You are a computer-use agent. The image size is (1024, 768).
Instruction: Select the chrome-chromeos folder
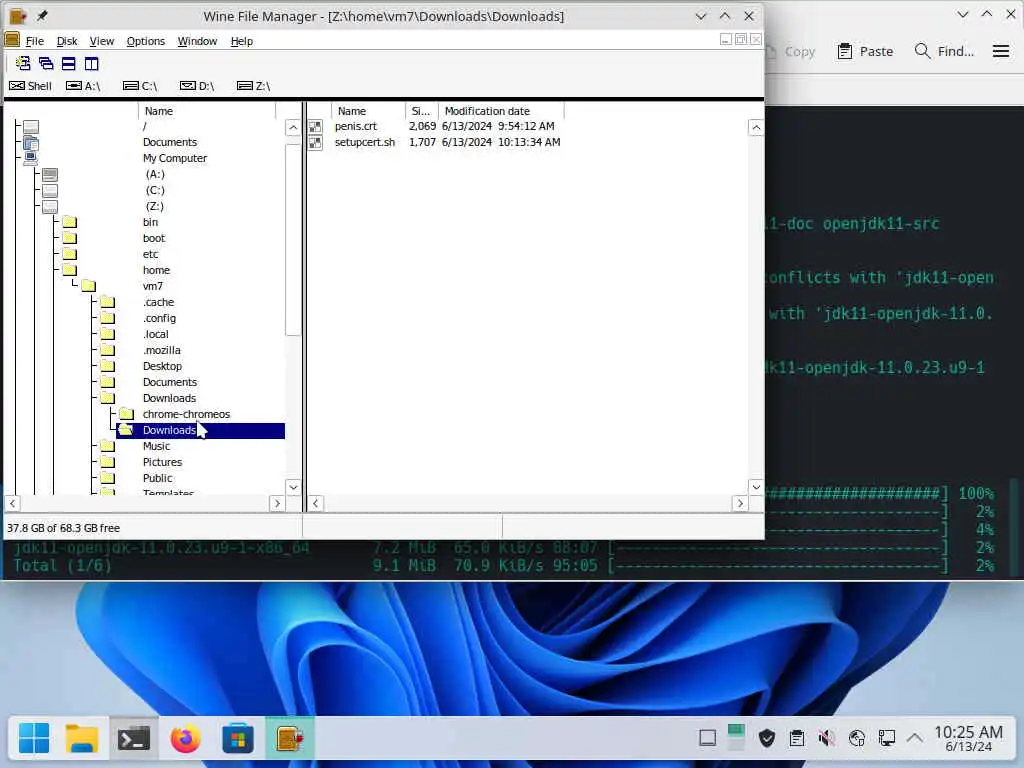point(186,414)
